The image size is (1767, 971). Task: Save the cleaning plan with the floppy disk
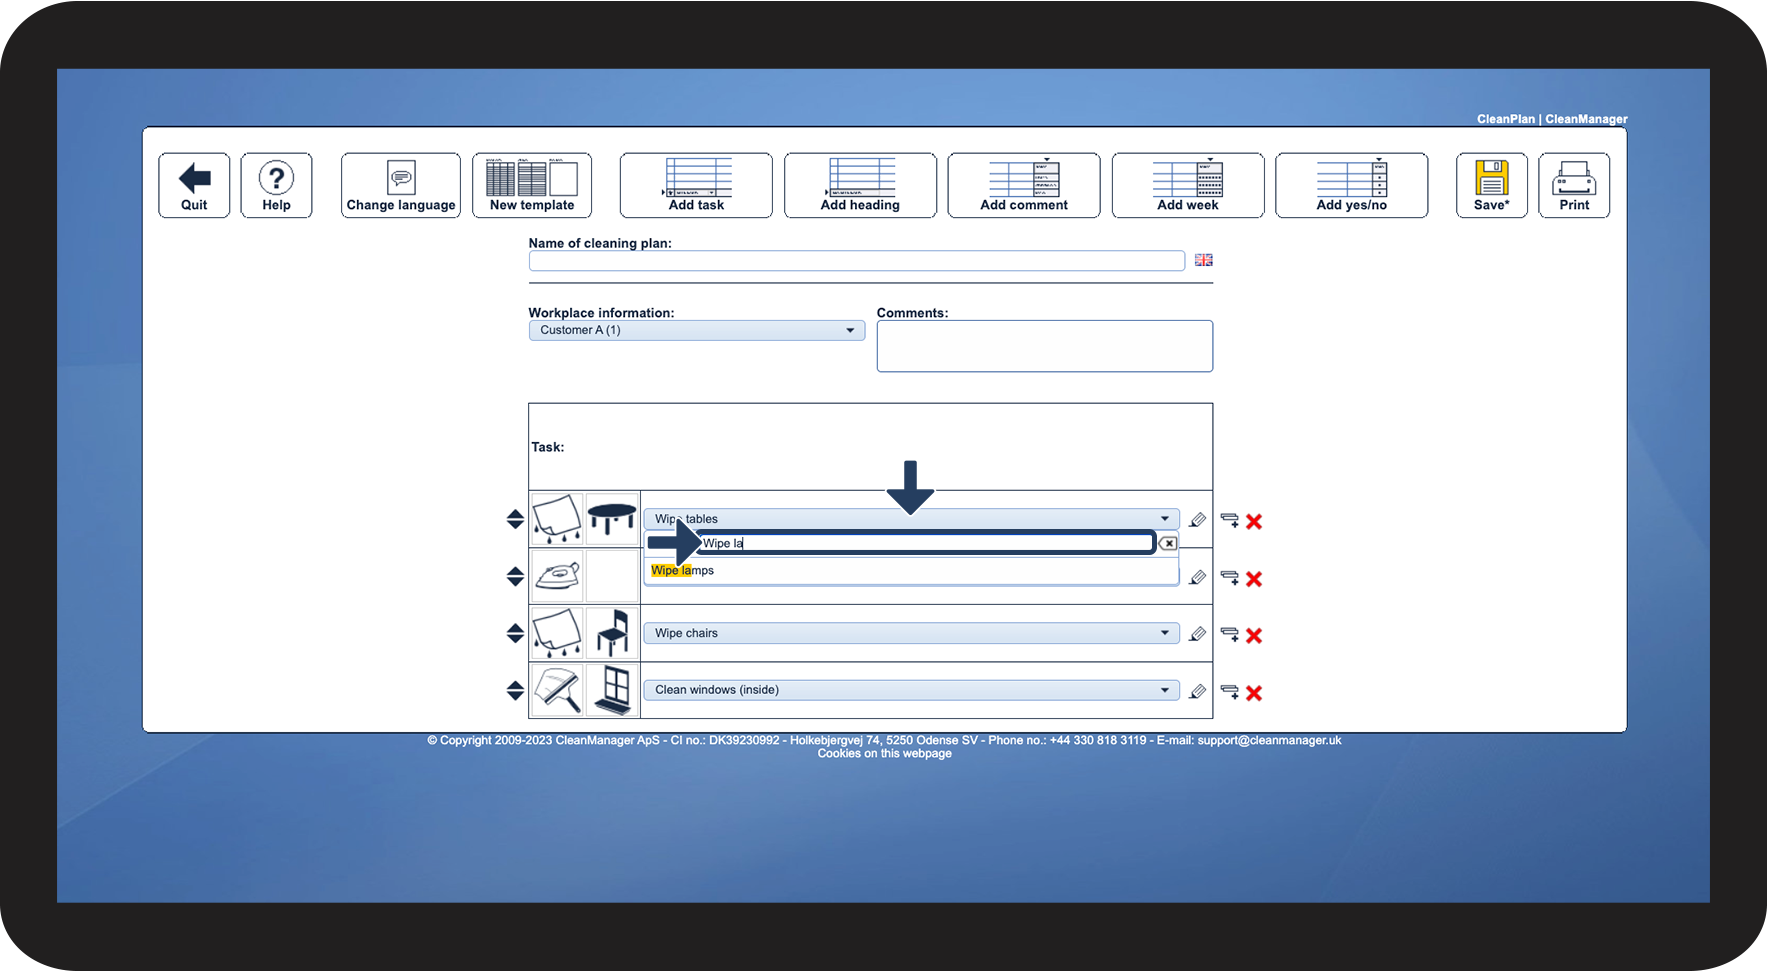[1492, 185]
